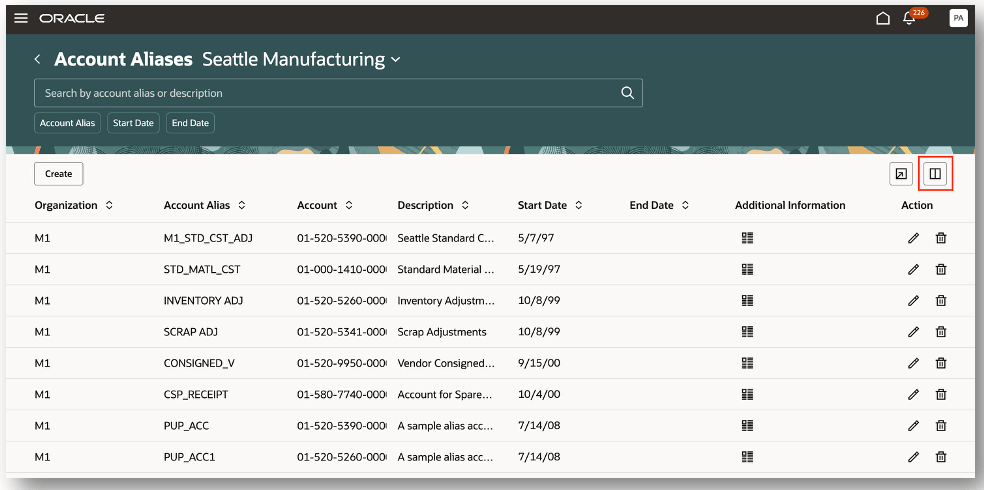Sort by Account column
The height and width of the screenshot is (490, 984).
click(348, 205)
